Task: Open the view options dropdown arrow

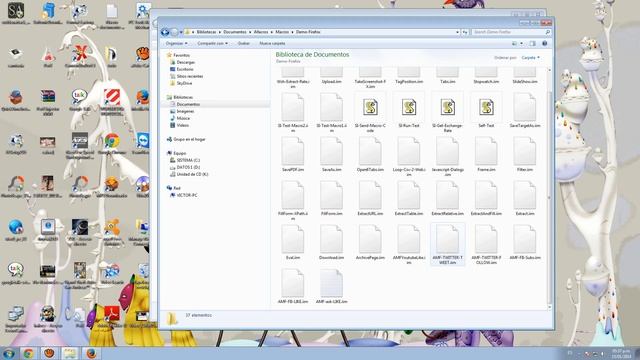Action: [521, 43]
